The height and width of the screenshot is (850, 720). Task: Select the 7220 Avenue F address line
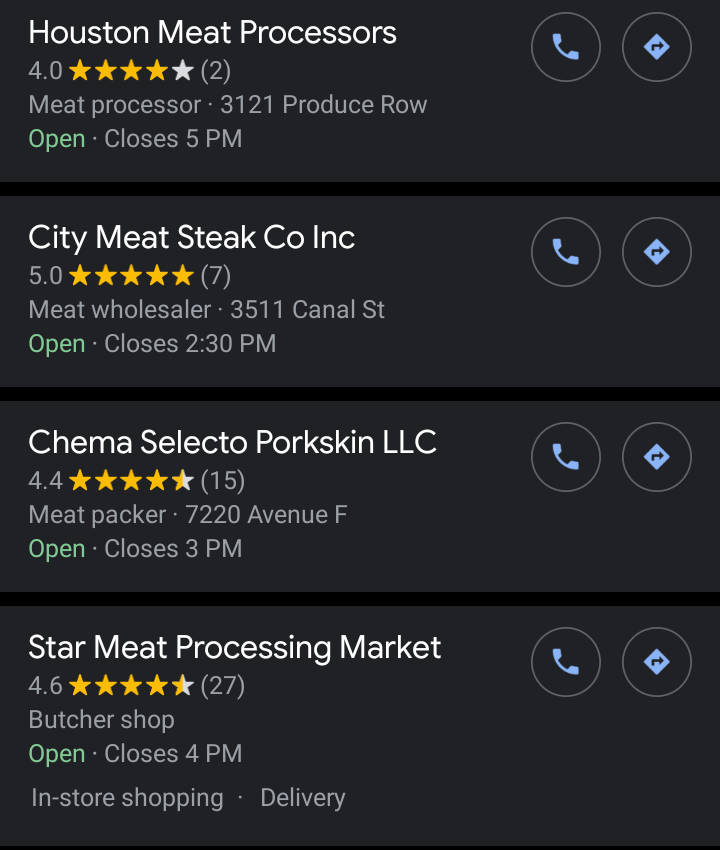click(x=267, y=515)
